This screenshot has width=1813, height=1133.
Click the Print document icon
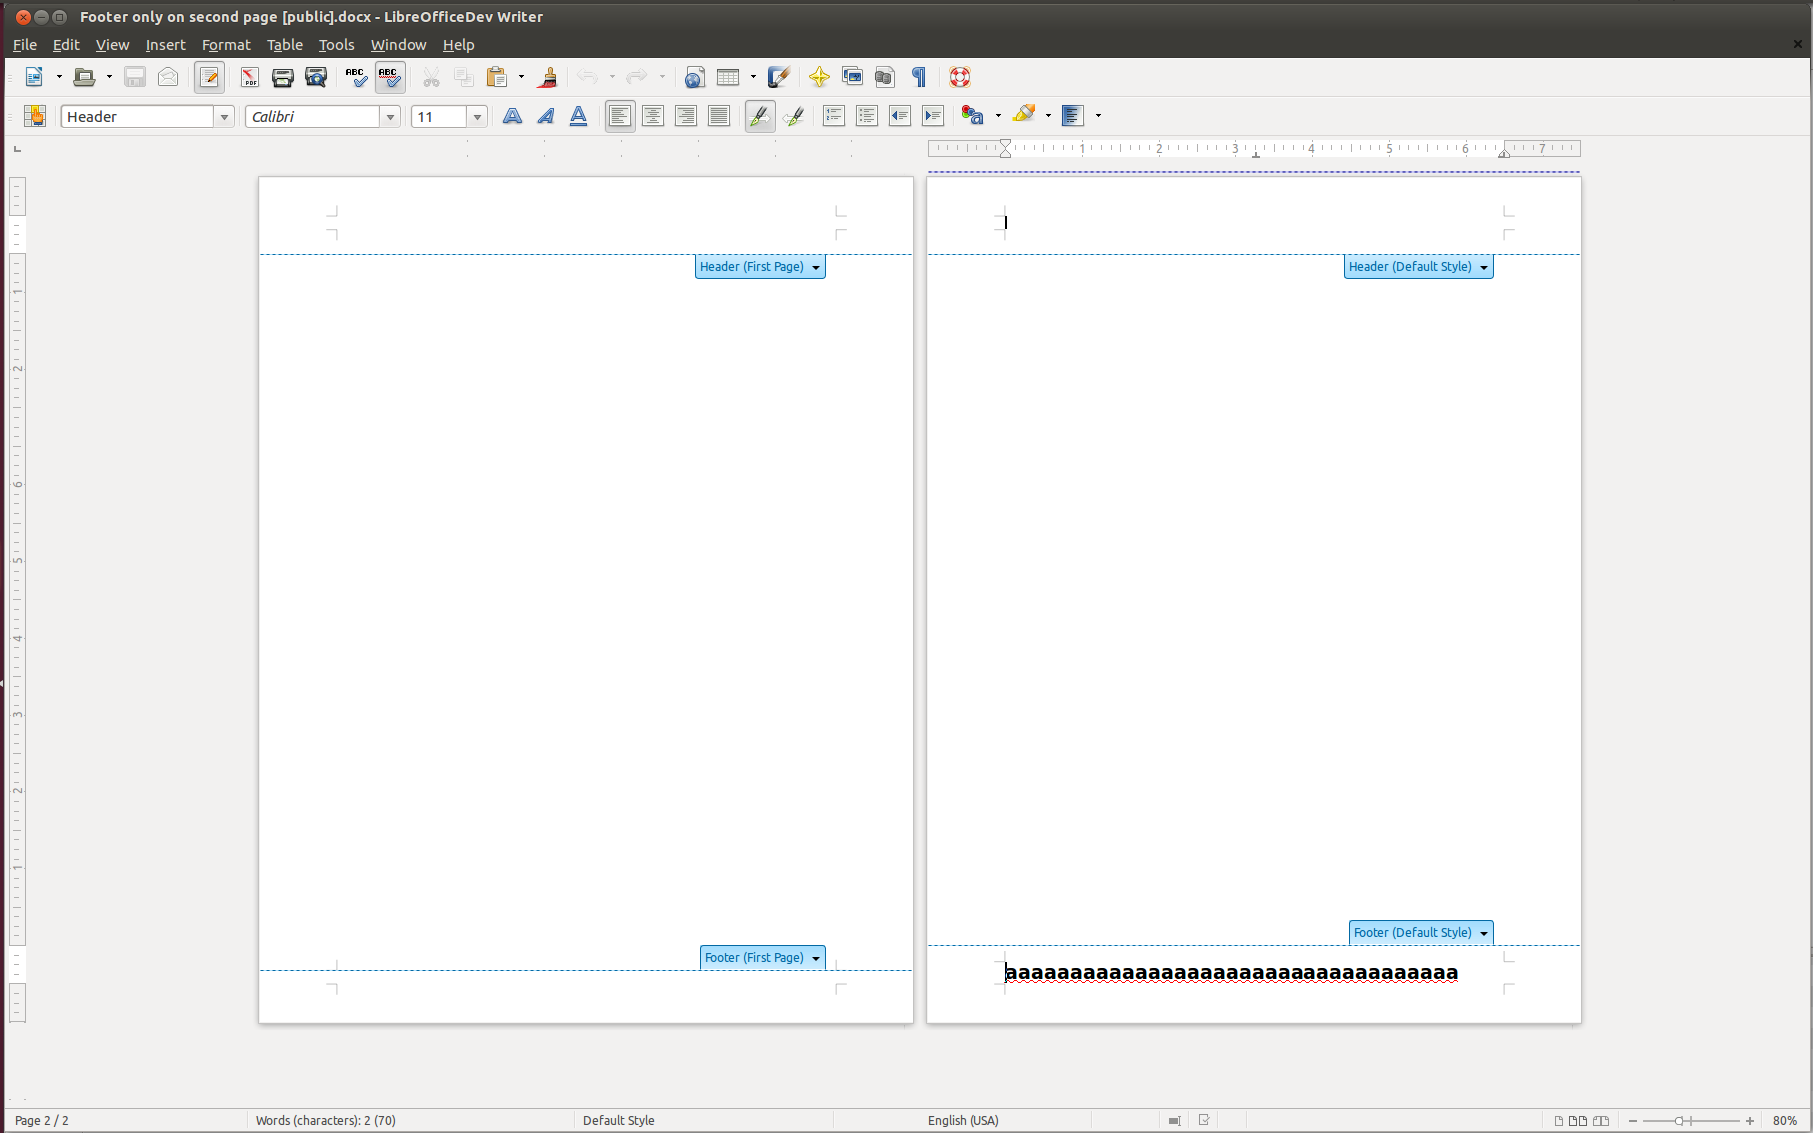[x=283, y=77]
